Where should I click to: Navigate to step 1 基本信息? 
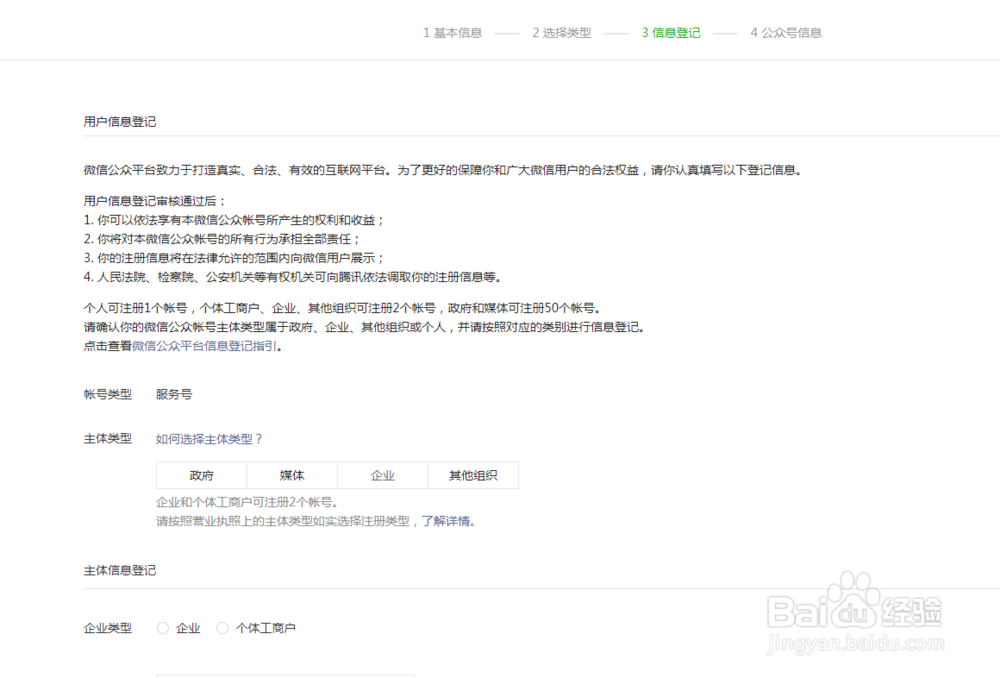pos(453,32)
